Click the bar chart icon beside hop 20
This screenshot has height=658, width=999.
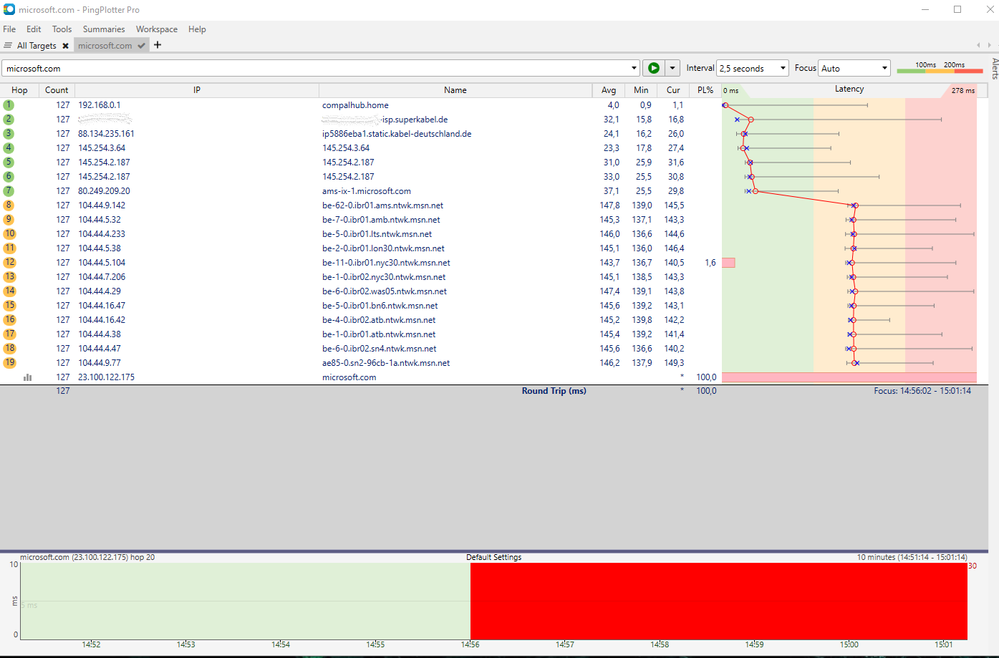(27, 377)
